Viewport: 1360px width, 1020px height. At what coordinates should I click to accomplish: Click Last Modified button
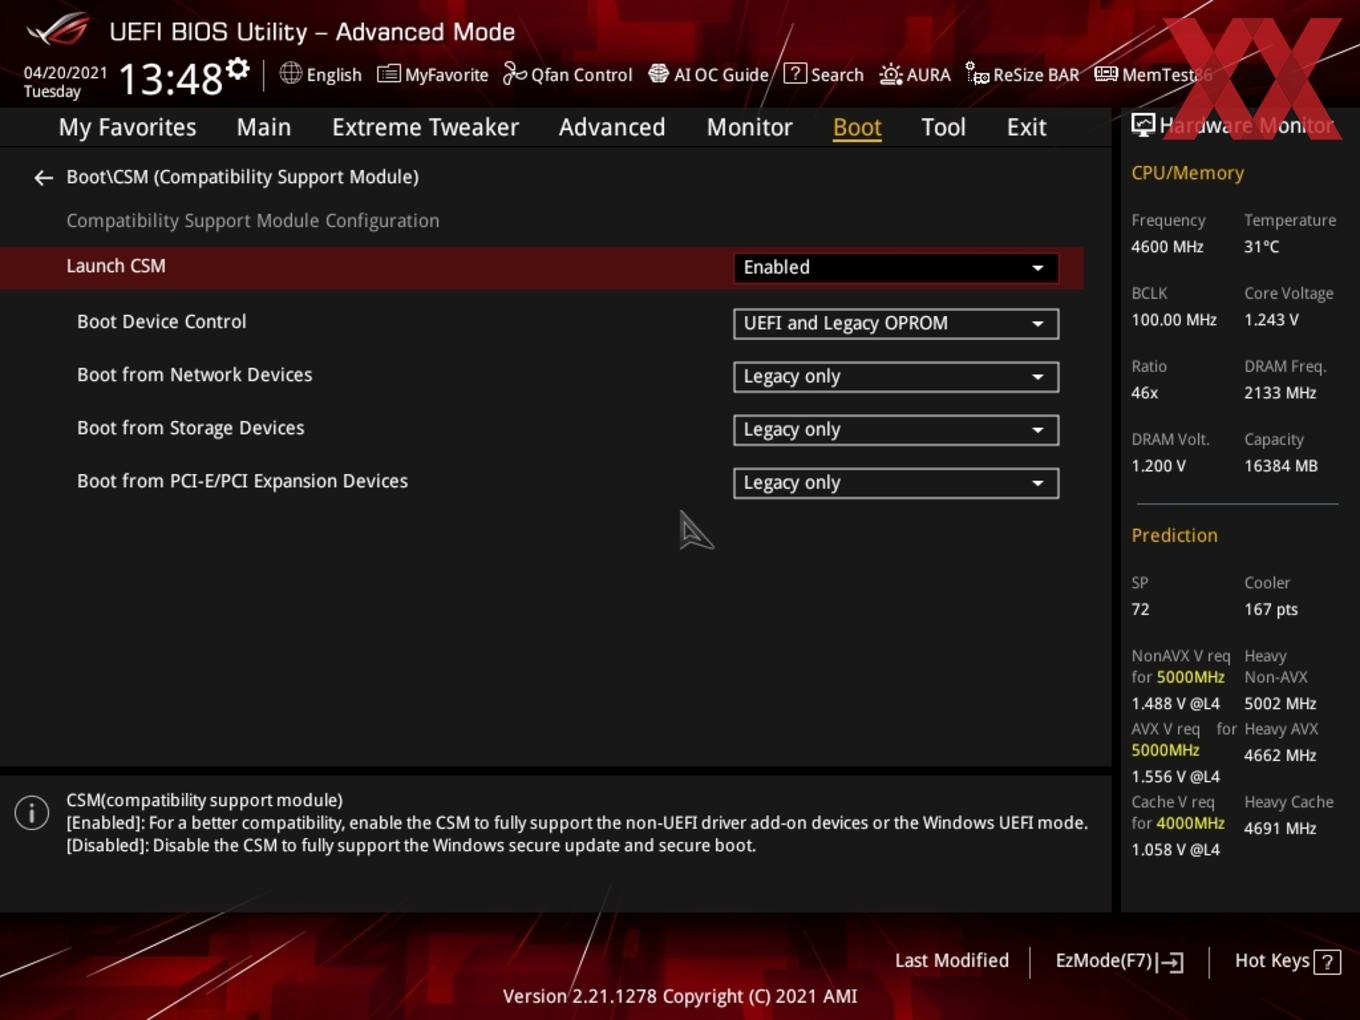[952, 960]
